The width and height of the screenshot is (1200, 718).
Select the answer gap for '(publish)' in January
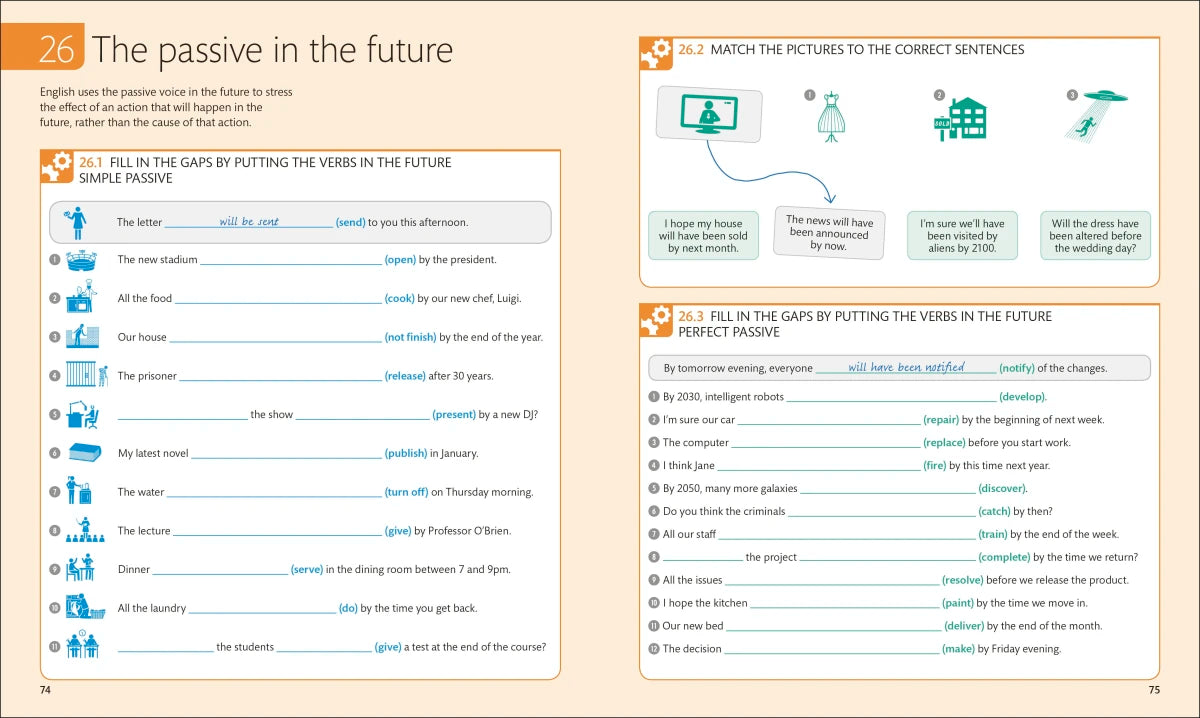click(x=286, y=454)
